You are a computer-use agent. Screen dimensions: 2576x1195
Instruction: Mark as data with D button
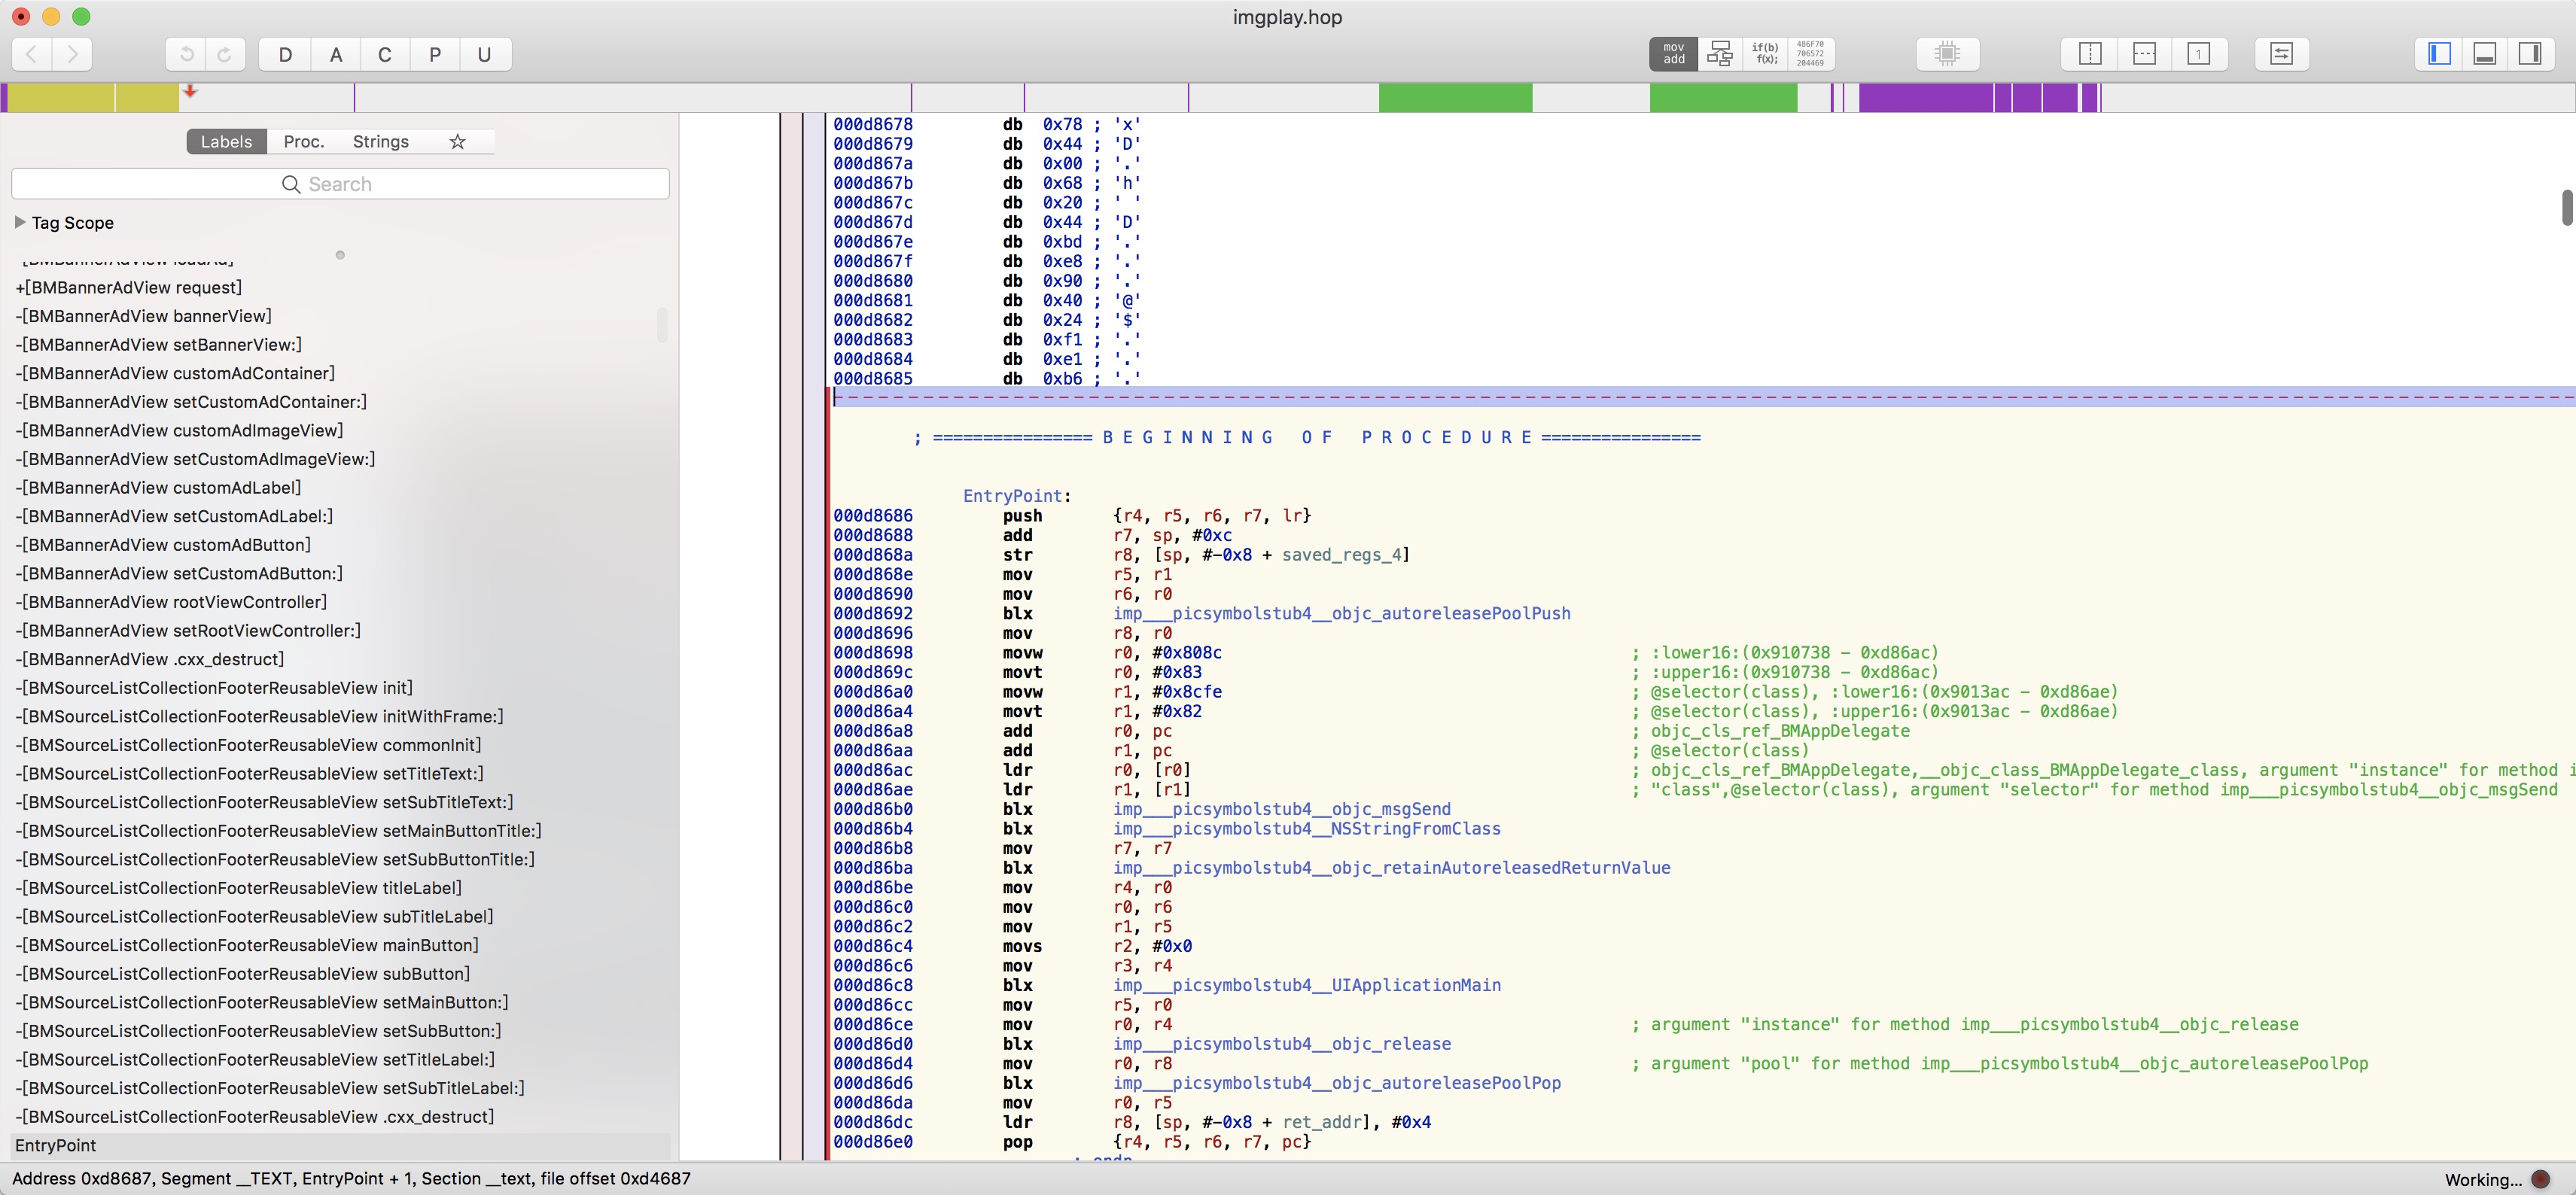click(x=285, y=54)
